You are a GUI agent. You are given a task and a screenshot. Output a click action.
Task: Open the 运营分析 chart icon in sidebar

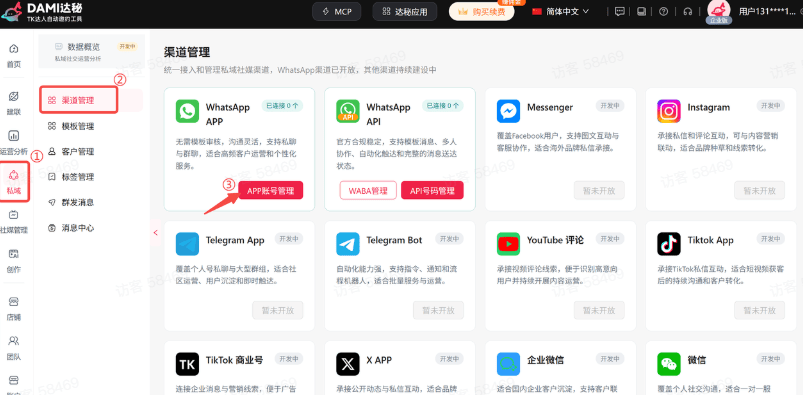[x=14, y=136]
